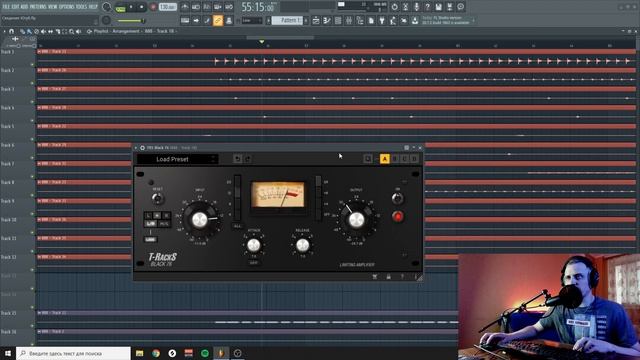Mute Track 3 with its green light
The width and height of the screenshot is (640, 360).
[32, 102]
